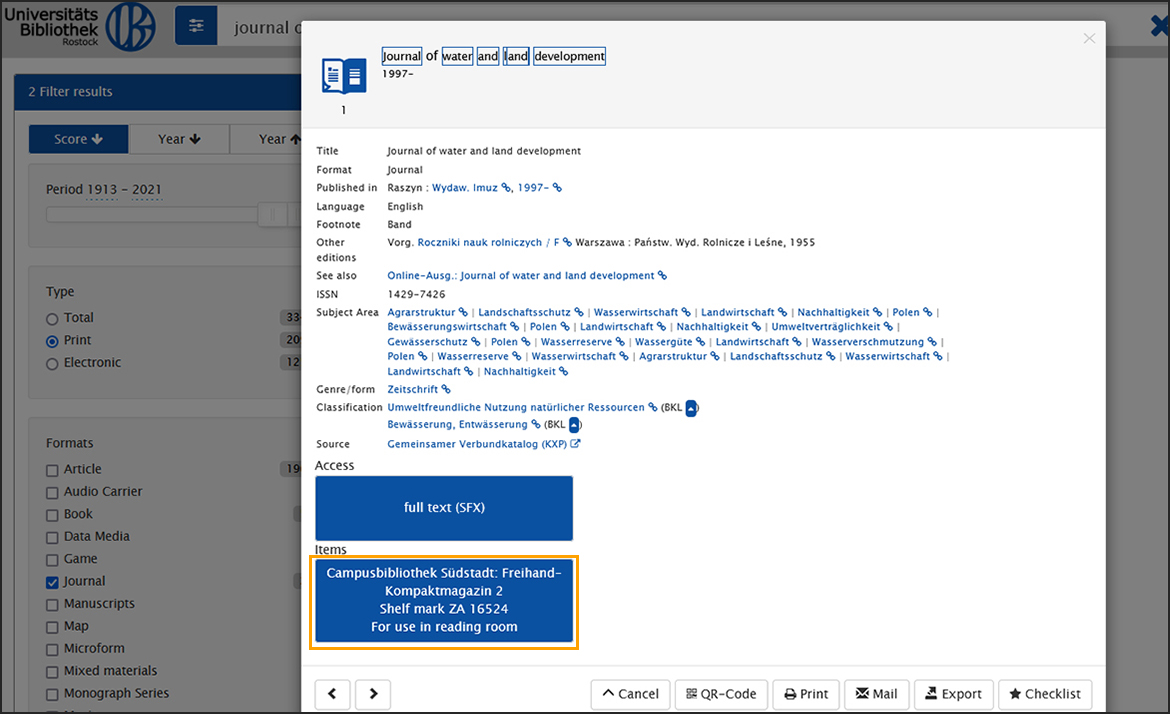1170x714 pixels.
Task: Check the Audio Carrier format checkbox
Action: pyautogui.click(x=52, y=493)
